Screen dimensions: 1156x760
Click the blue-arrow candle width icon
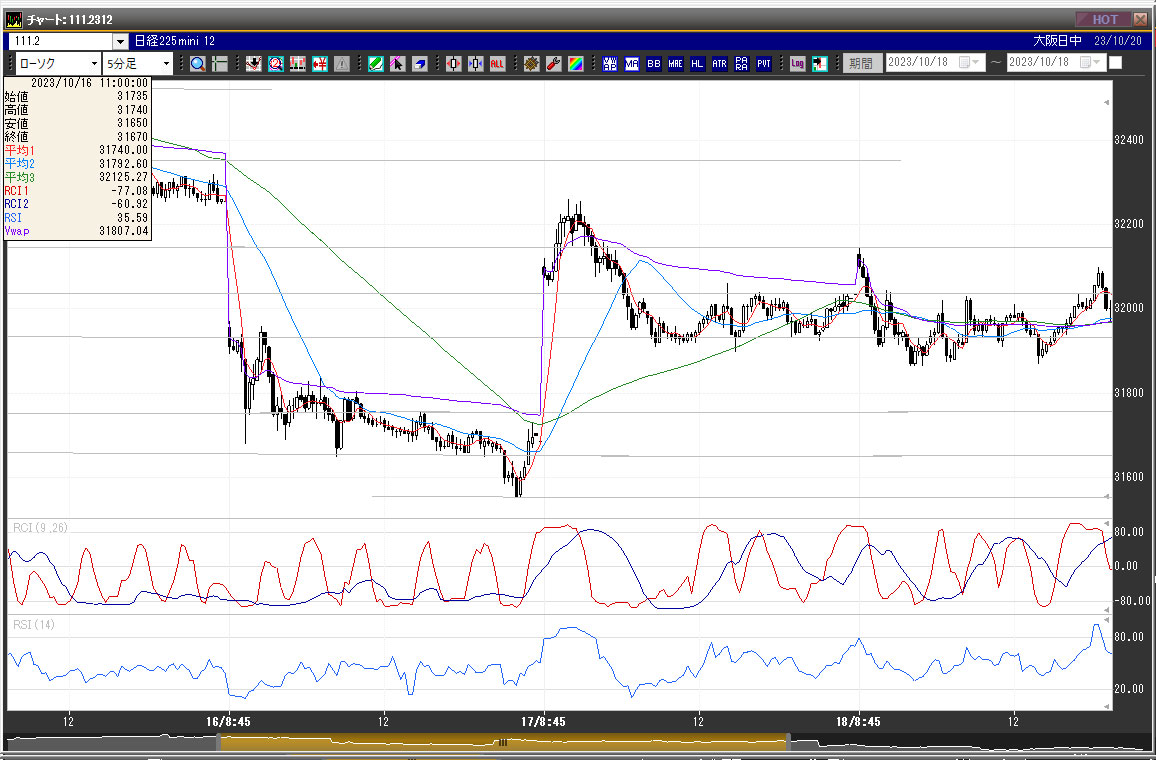tap(476, 64)
